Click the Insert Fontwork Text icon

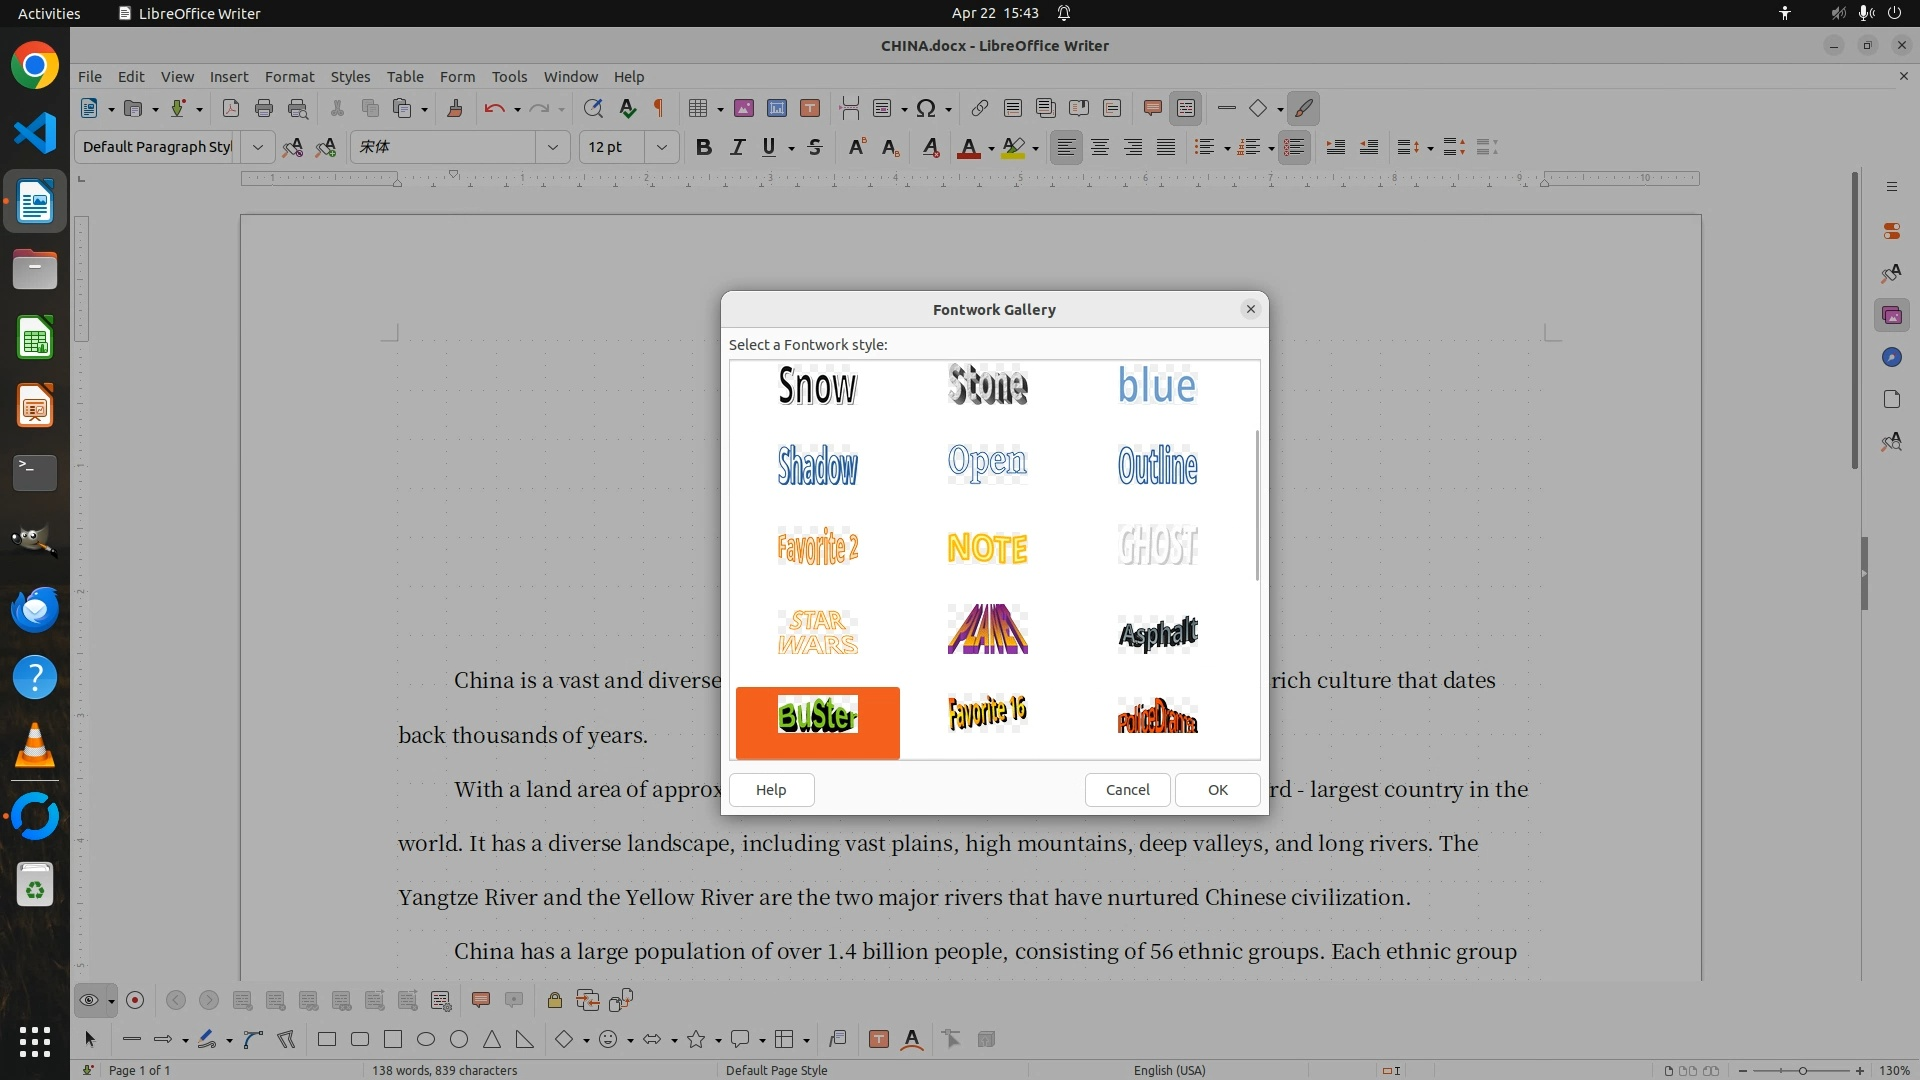pyautogui.click(x=911, y=1039)
